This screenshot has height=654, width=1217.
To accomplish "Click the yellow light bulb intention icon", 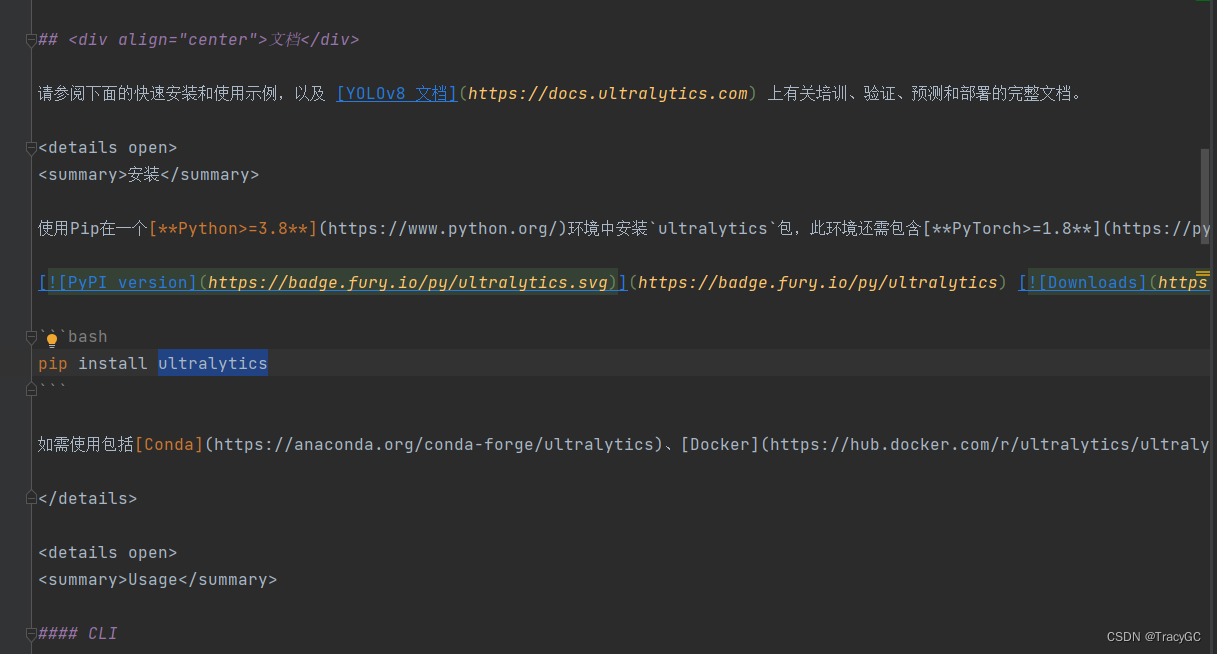I will [x=52, y=340].
